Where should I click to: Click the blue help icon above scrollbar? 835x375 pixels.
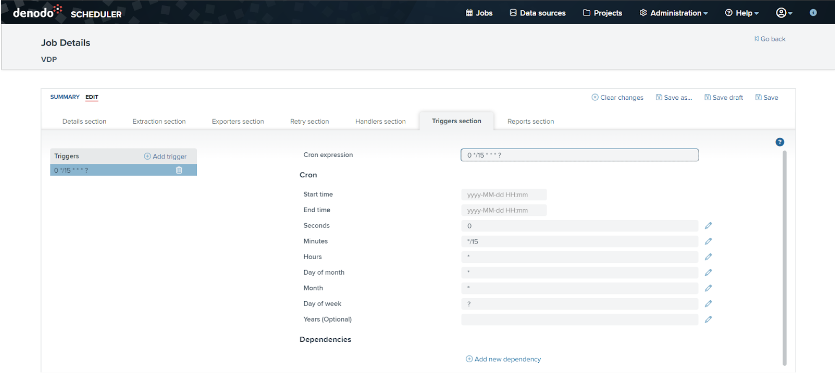[x=780, y=142]
